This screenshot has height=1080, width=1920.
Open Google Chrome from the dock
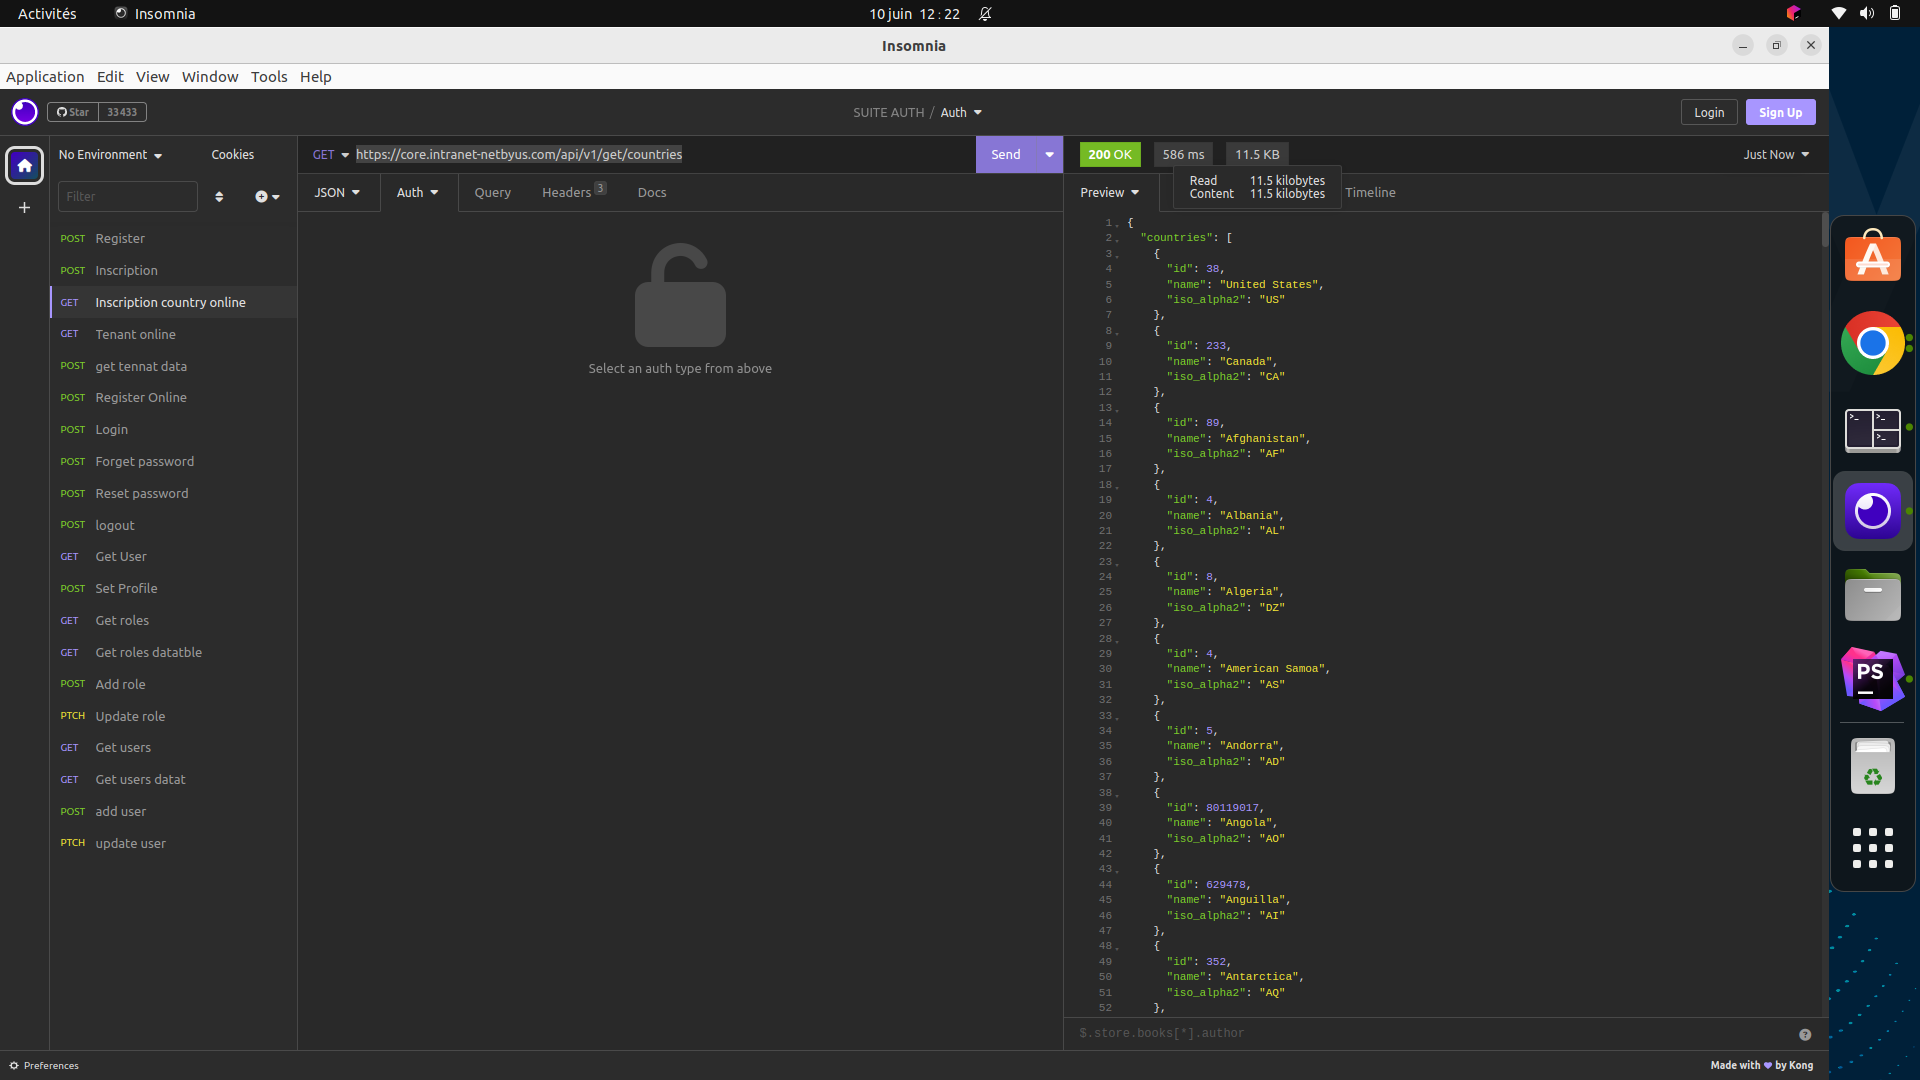coord(1872,343)
